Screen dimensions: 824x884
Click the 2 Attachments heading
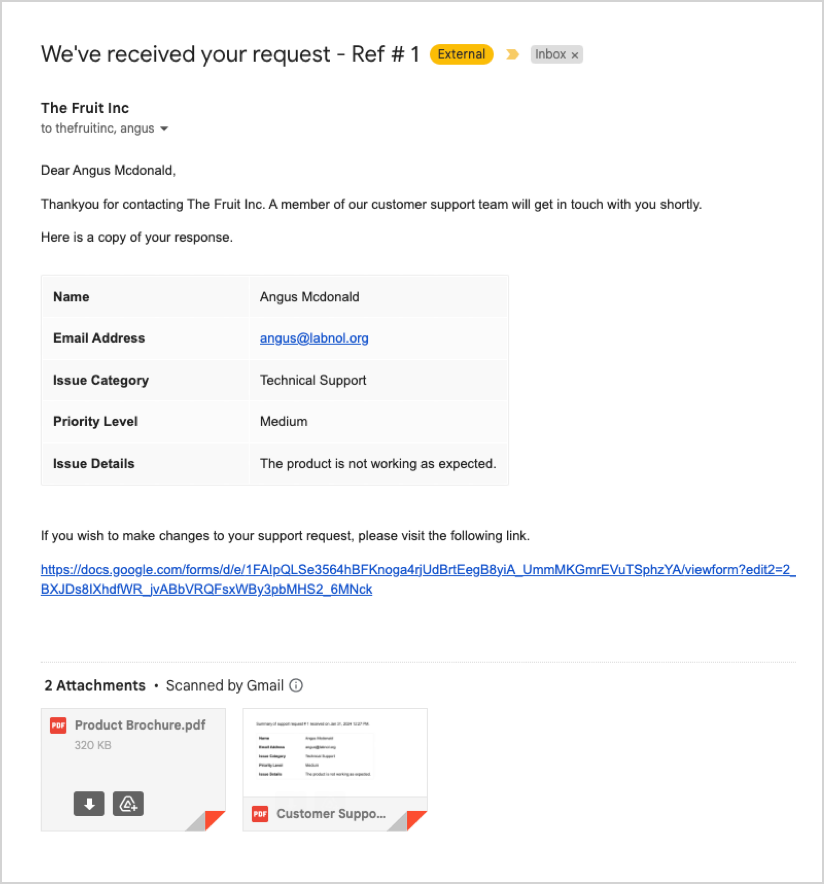[x=95, y=686]
